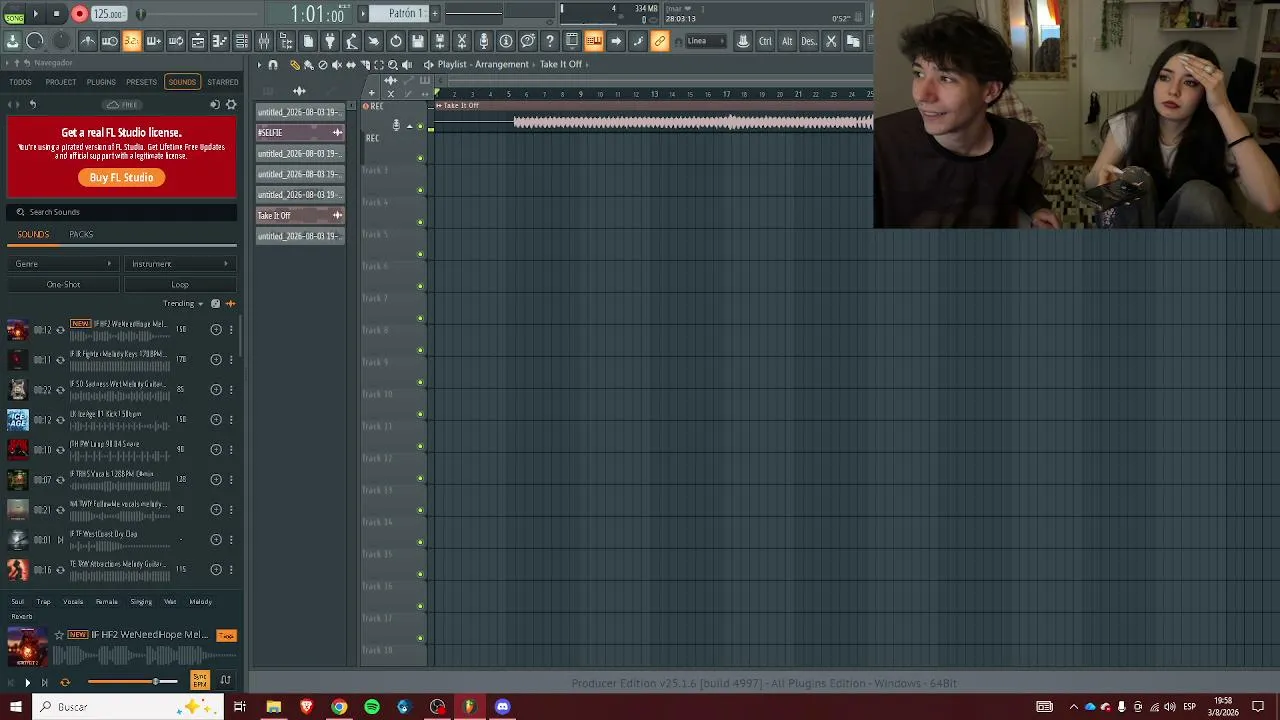This screenshot has width=1280, height=720.
Task: Select the #SELFIE clip in picker
Action: [x=300, y=133]
